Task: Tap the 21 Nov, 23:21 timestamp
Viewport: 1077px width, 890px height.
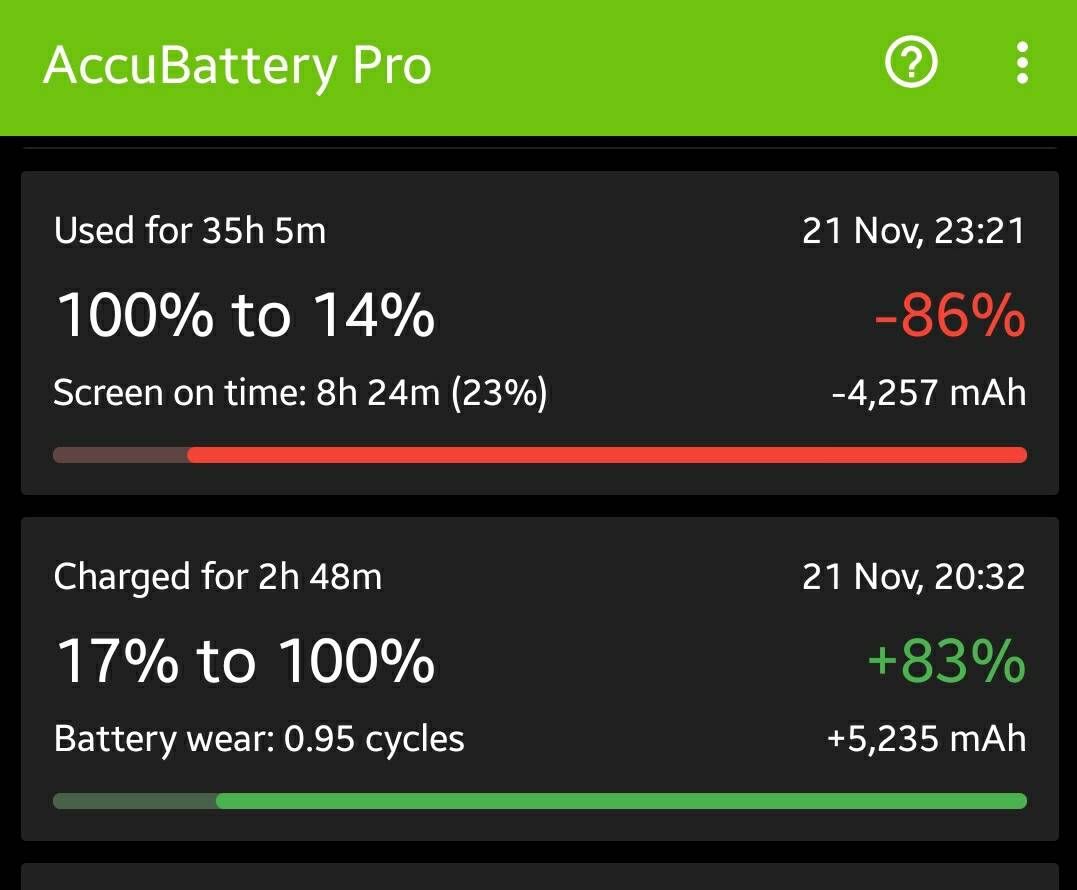Action: click(x=914, y=230)
